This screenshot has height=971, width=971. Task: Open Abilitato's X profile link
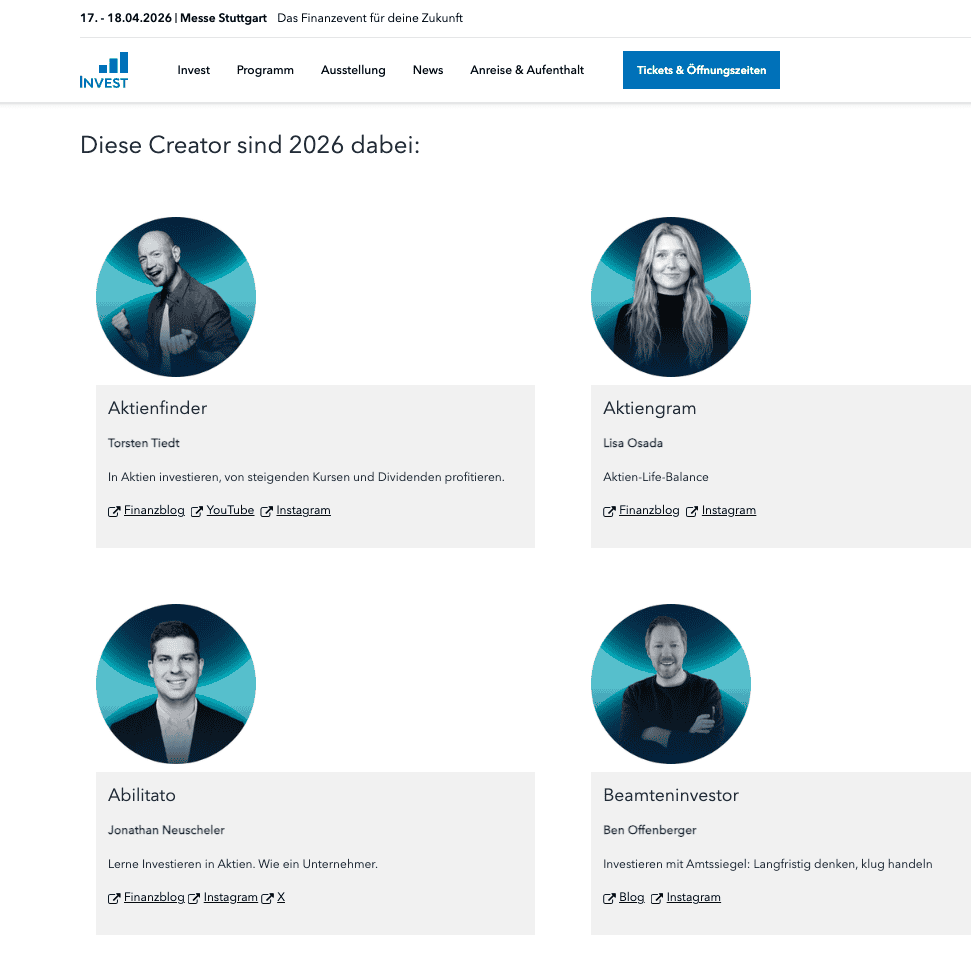tap(281, 897)
